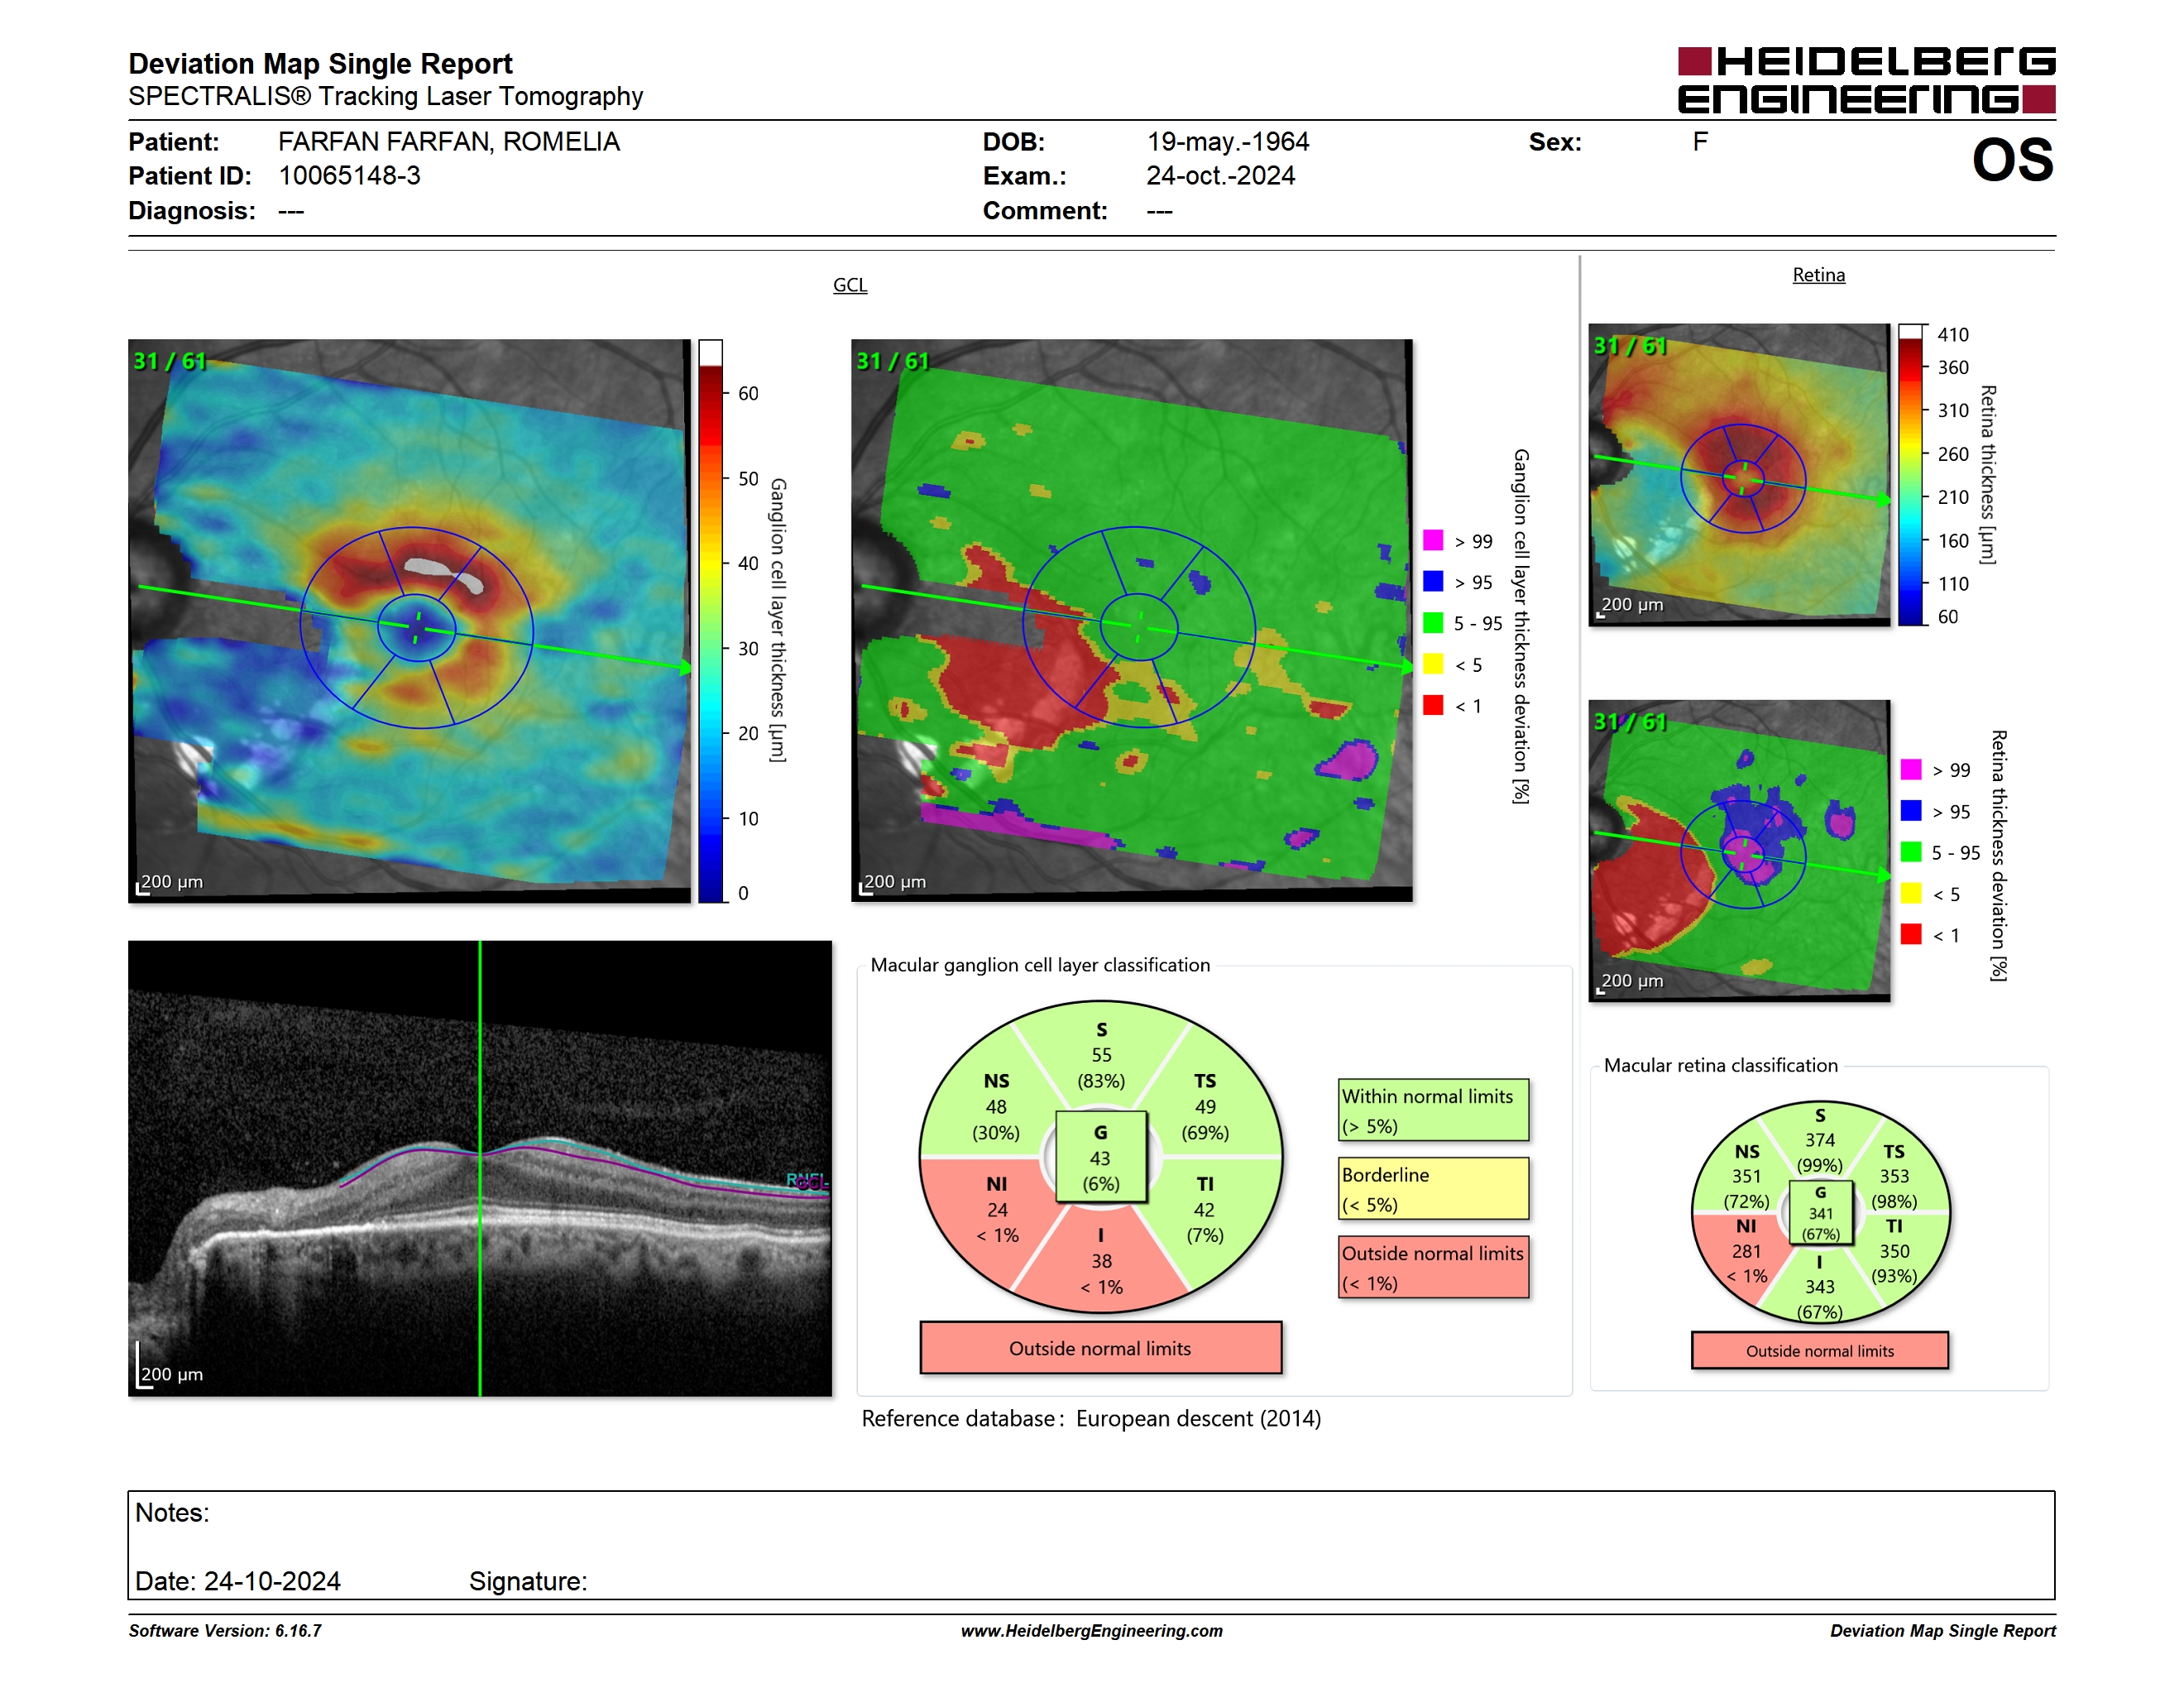Screen dimensions: 2184x1688
Task: Click the Reference database European descent text
Action: 1091,1419
